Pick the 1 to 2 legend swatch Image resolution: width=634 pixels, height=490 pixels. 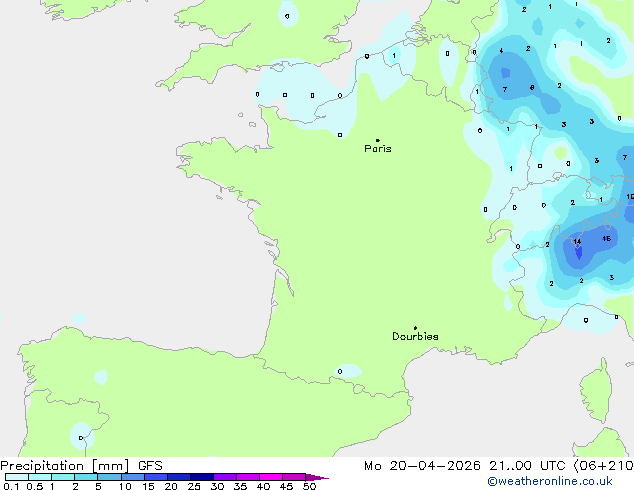[x=63, y=477]
